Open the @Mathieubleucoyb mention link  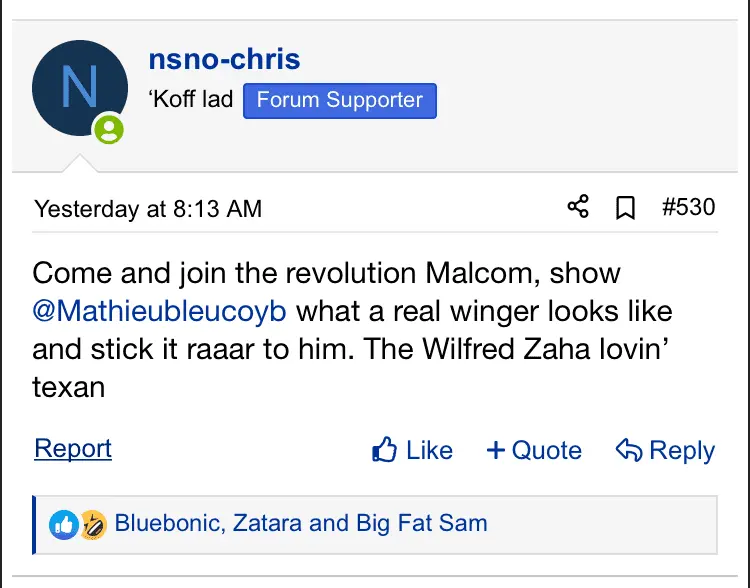tap(160, 310)
